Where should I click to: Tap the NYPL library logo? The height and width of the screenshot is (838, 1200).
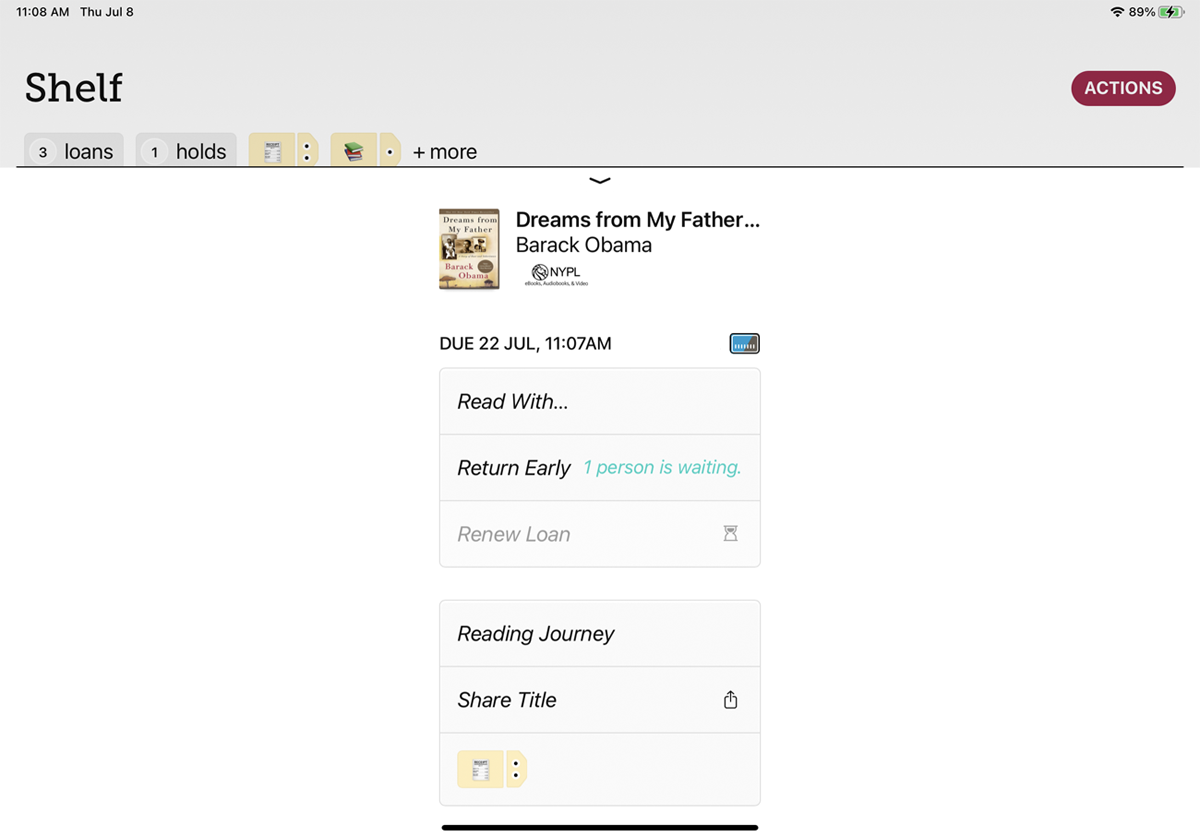558,275
